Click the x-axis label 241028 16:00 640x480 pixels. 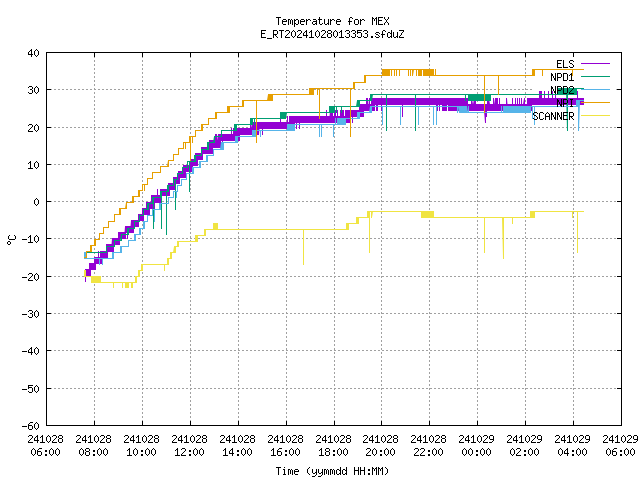coord(285,445)
